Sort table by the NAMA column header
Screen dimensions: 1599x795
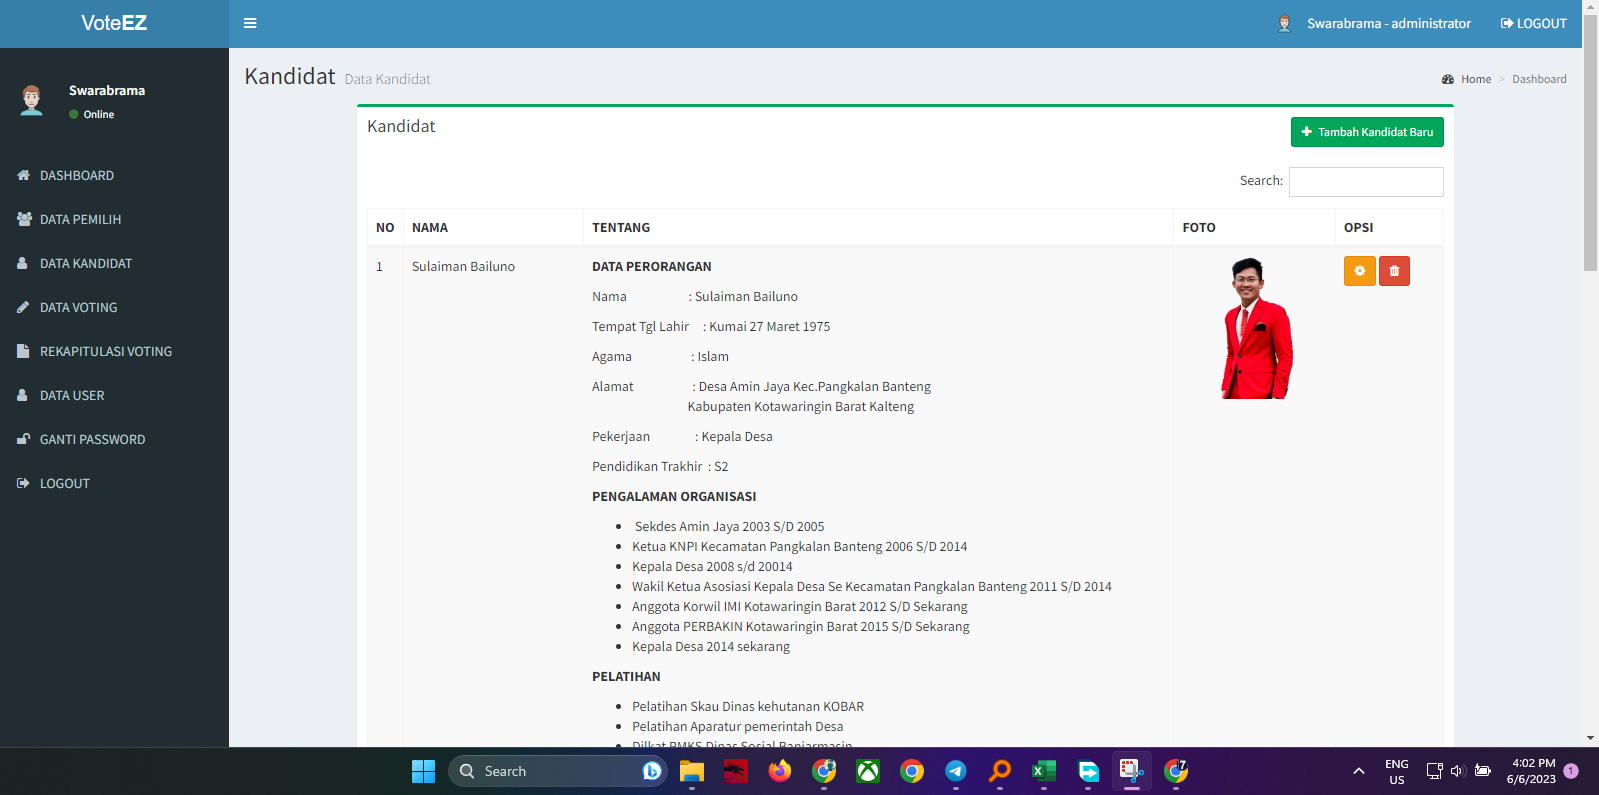tap(493, 227)
